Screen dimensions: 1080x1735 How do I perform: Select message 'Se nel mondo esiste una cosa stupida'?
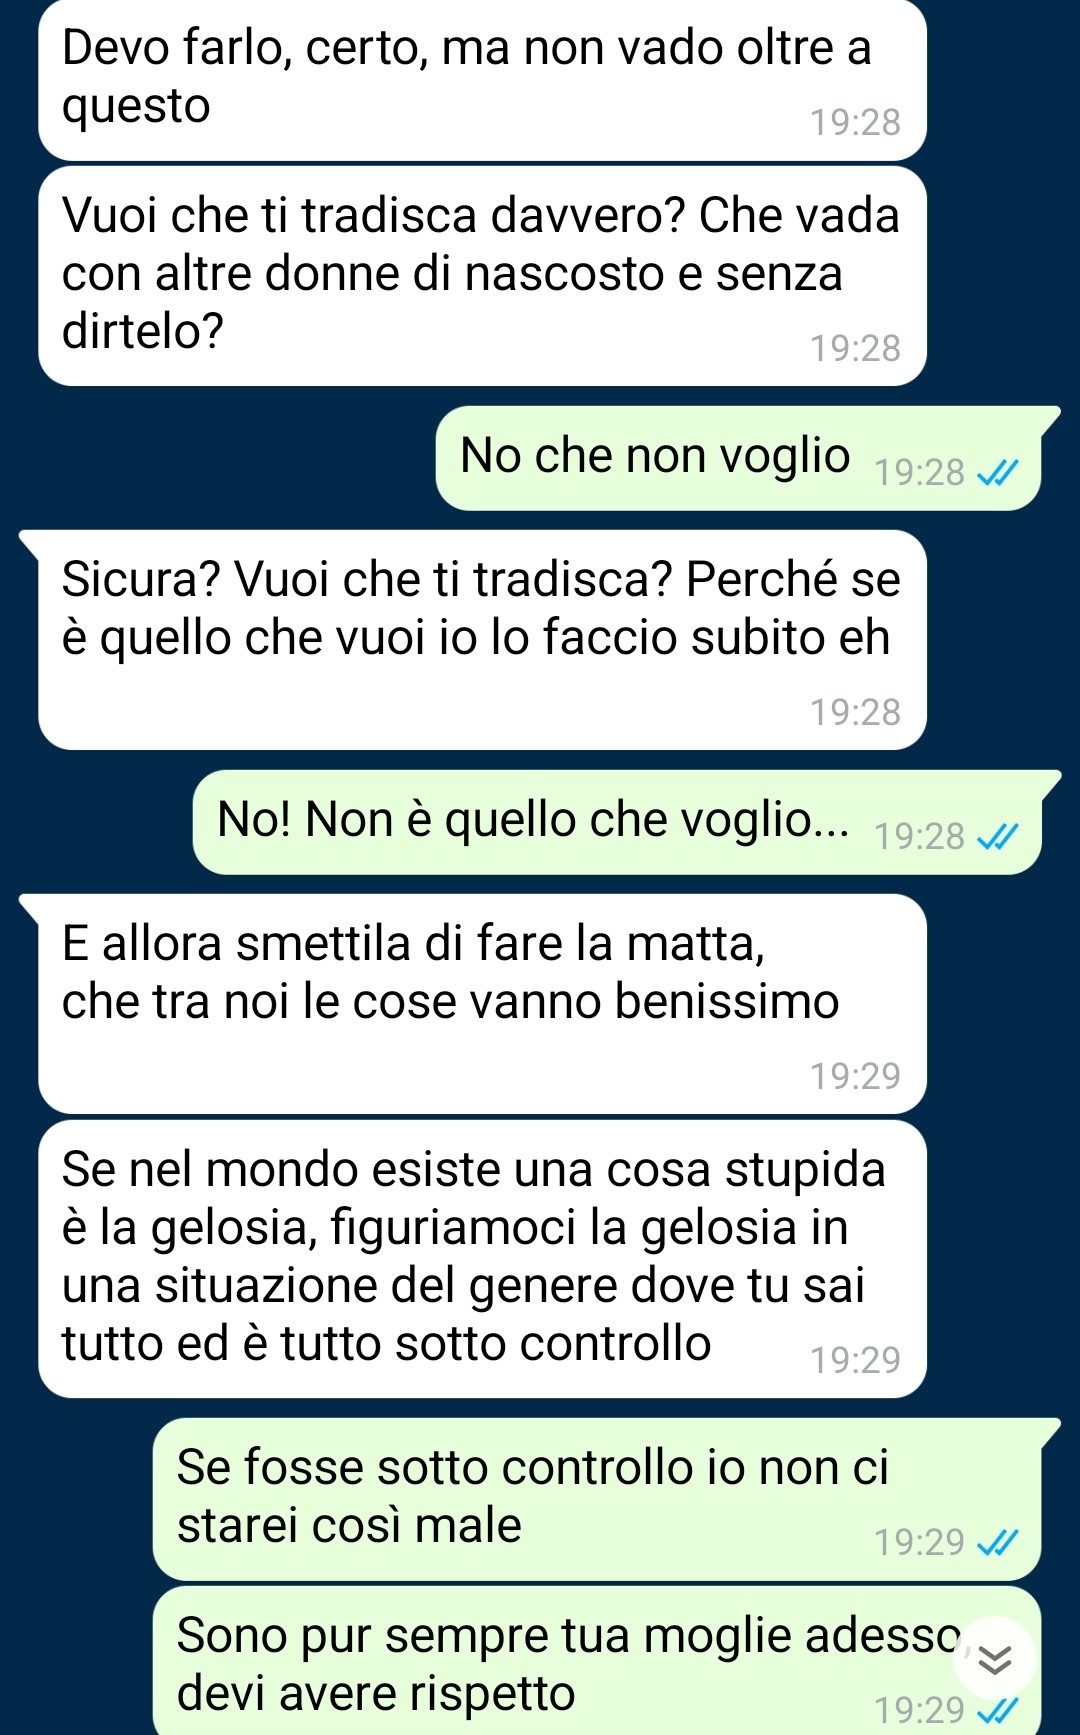click(x=482, y=1259)
